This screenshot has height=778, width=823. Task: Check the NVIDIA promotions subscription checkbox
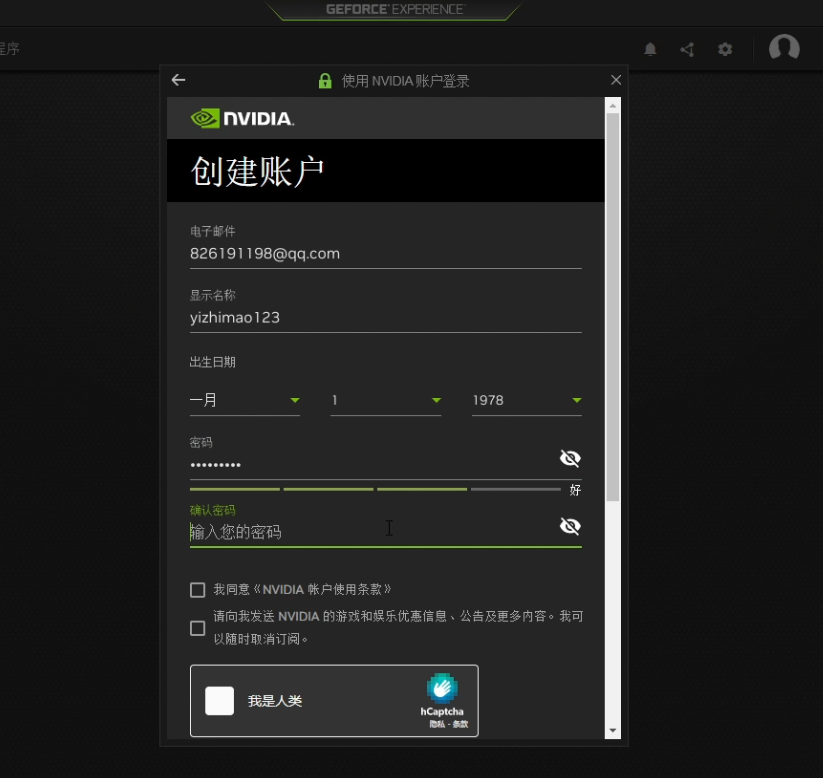coord(197,628)
